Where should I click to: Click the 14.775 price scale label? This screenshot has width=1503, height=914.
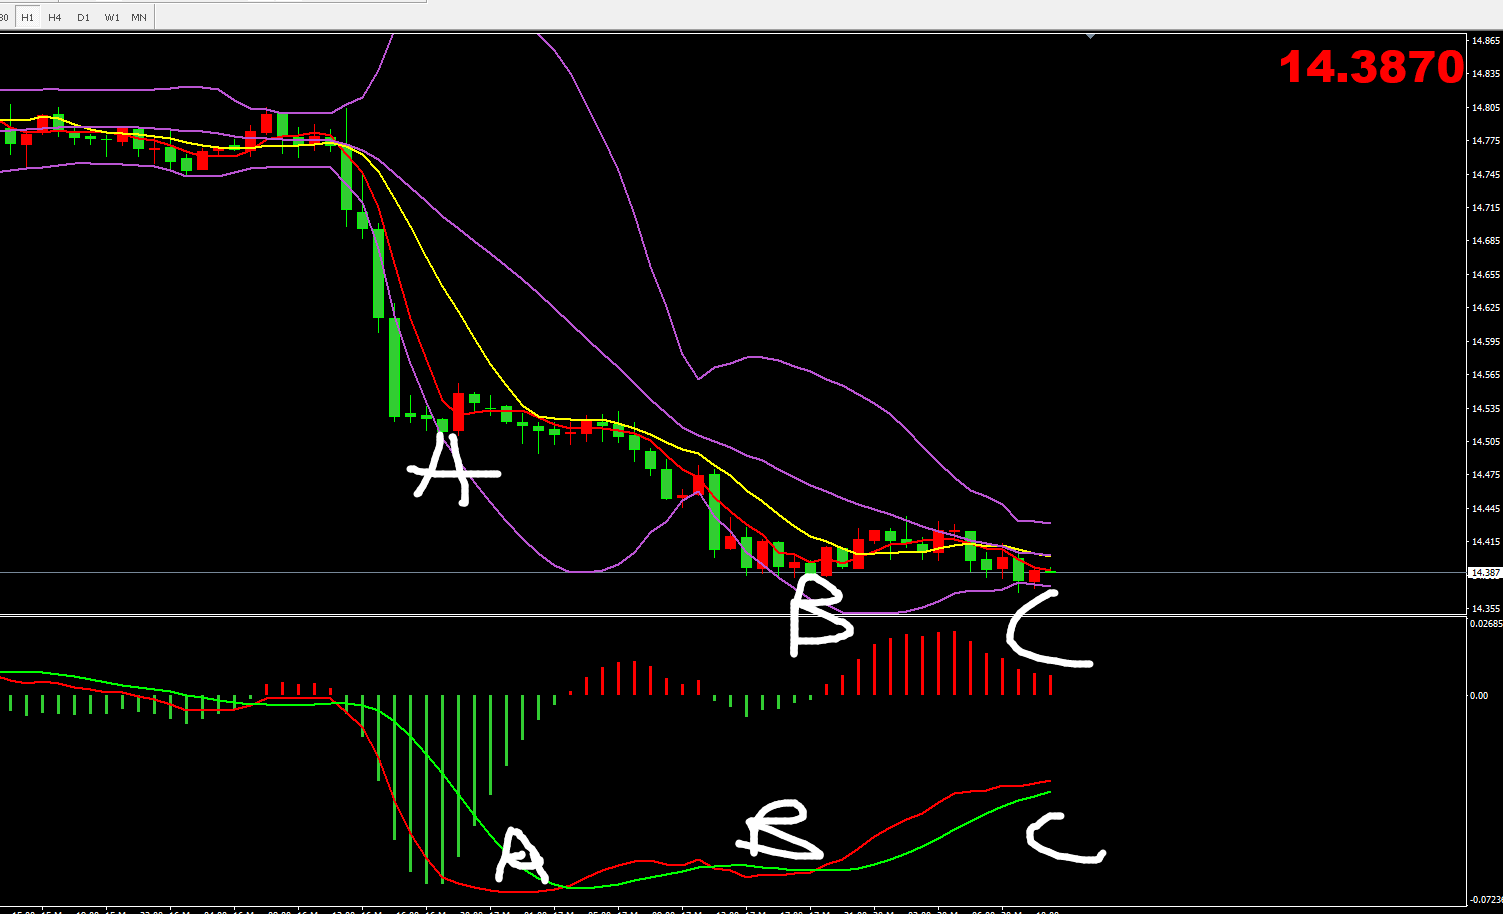click(1486, 141)
